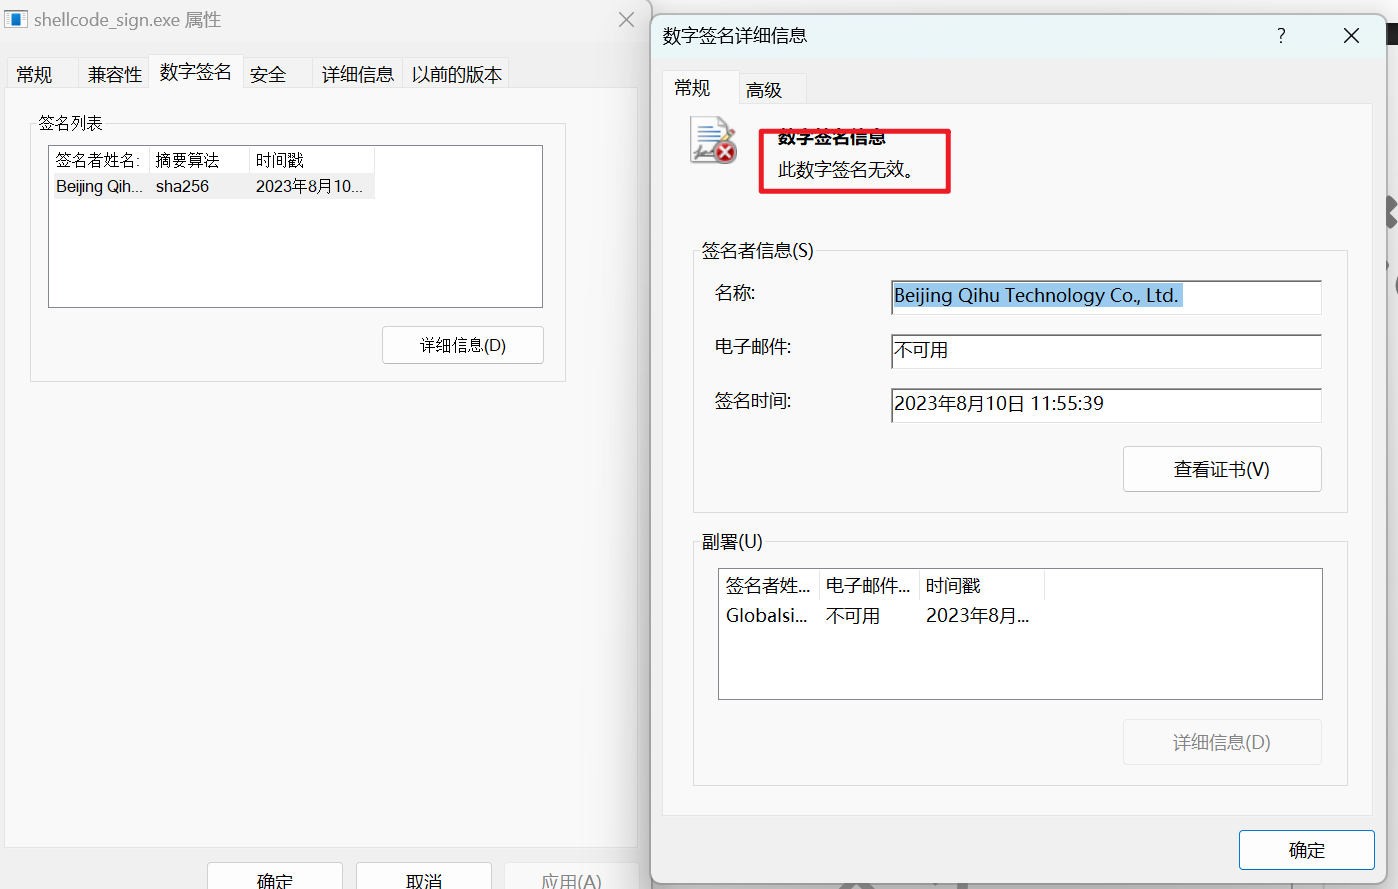The image size is (1398, 889).
Task: Click the 时间戳 column header in signature list
Action: (x=312, y=160)
